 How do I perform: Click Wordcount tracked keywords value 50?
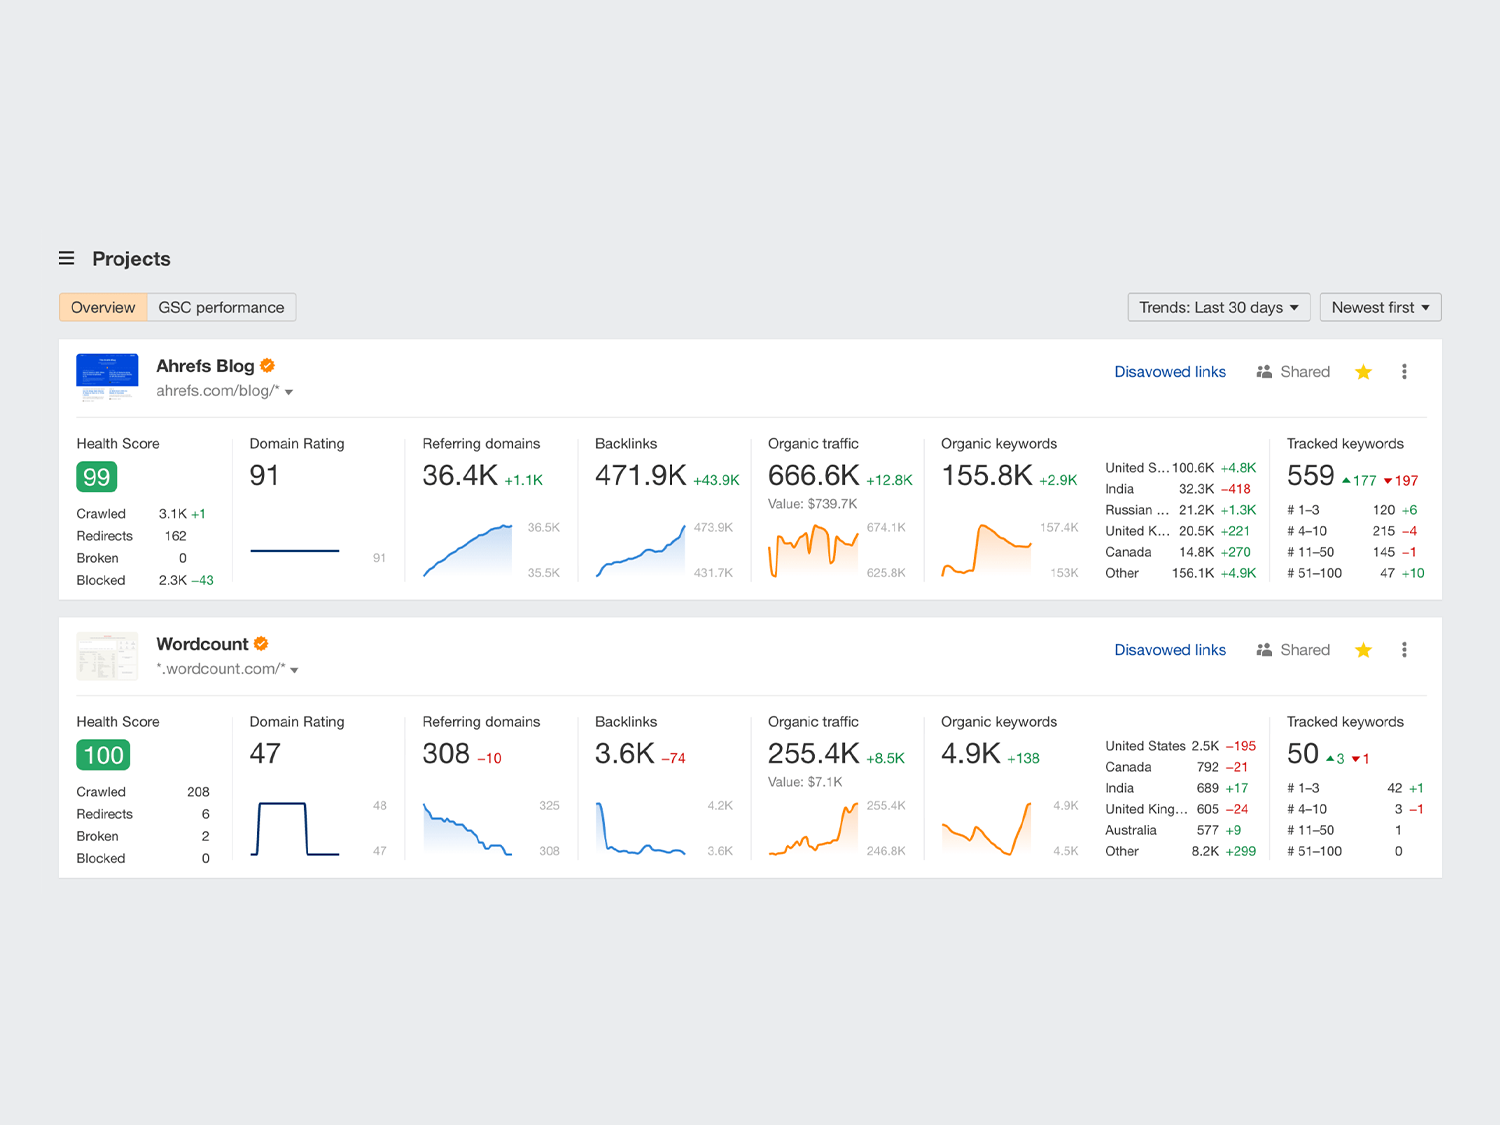(1303, 754)
